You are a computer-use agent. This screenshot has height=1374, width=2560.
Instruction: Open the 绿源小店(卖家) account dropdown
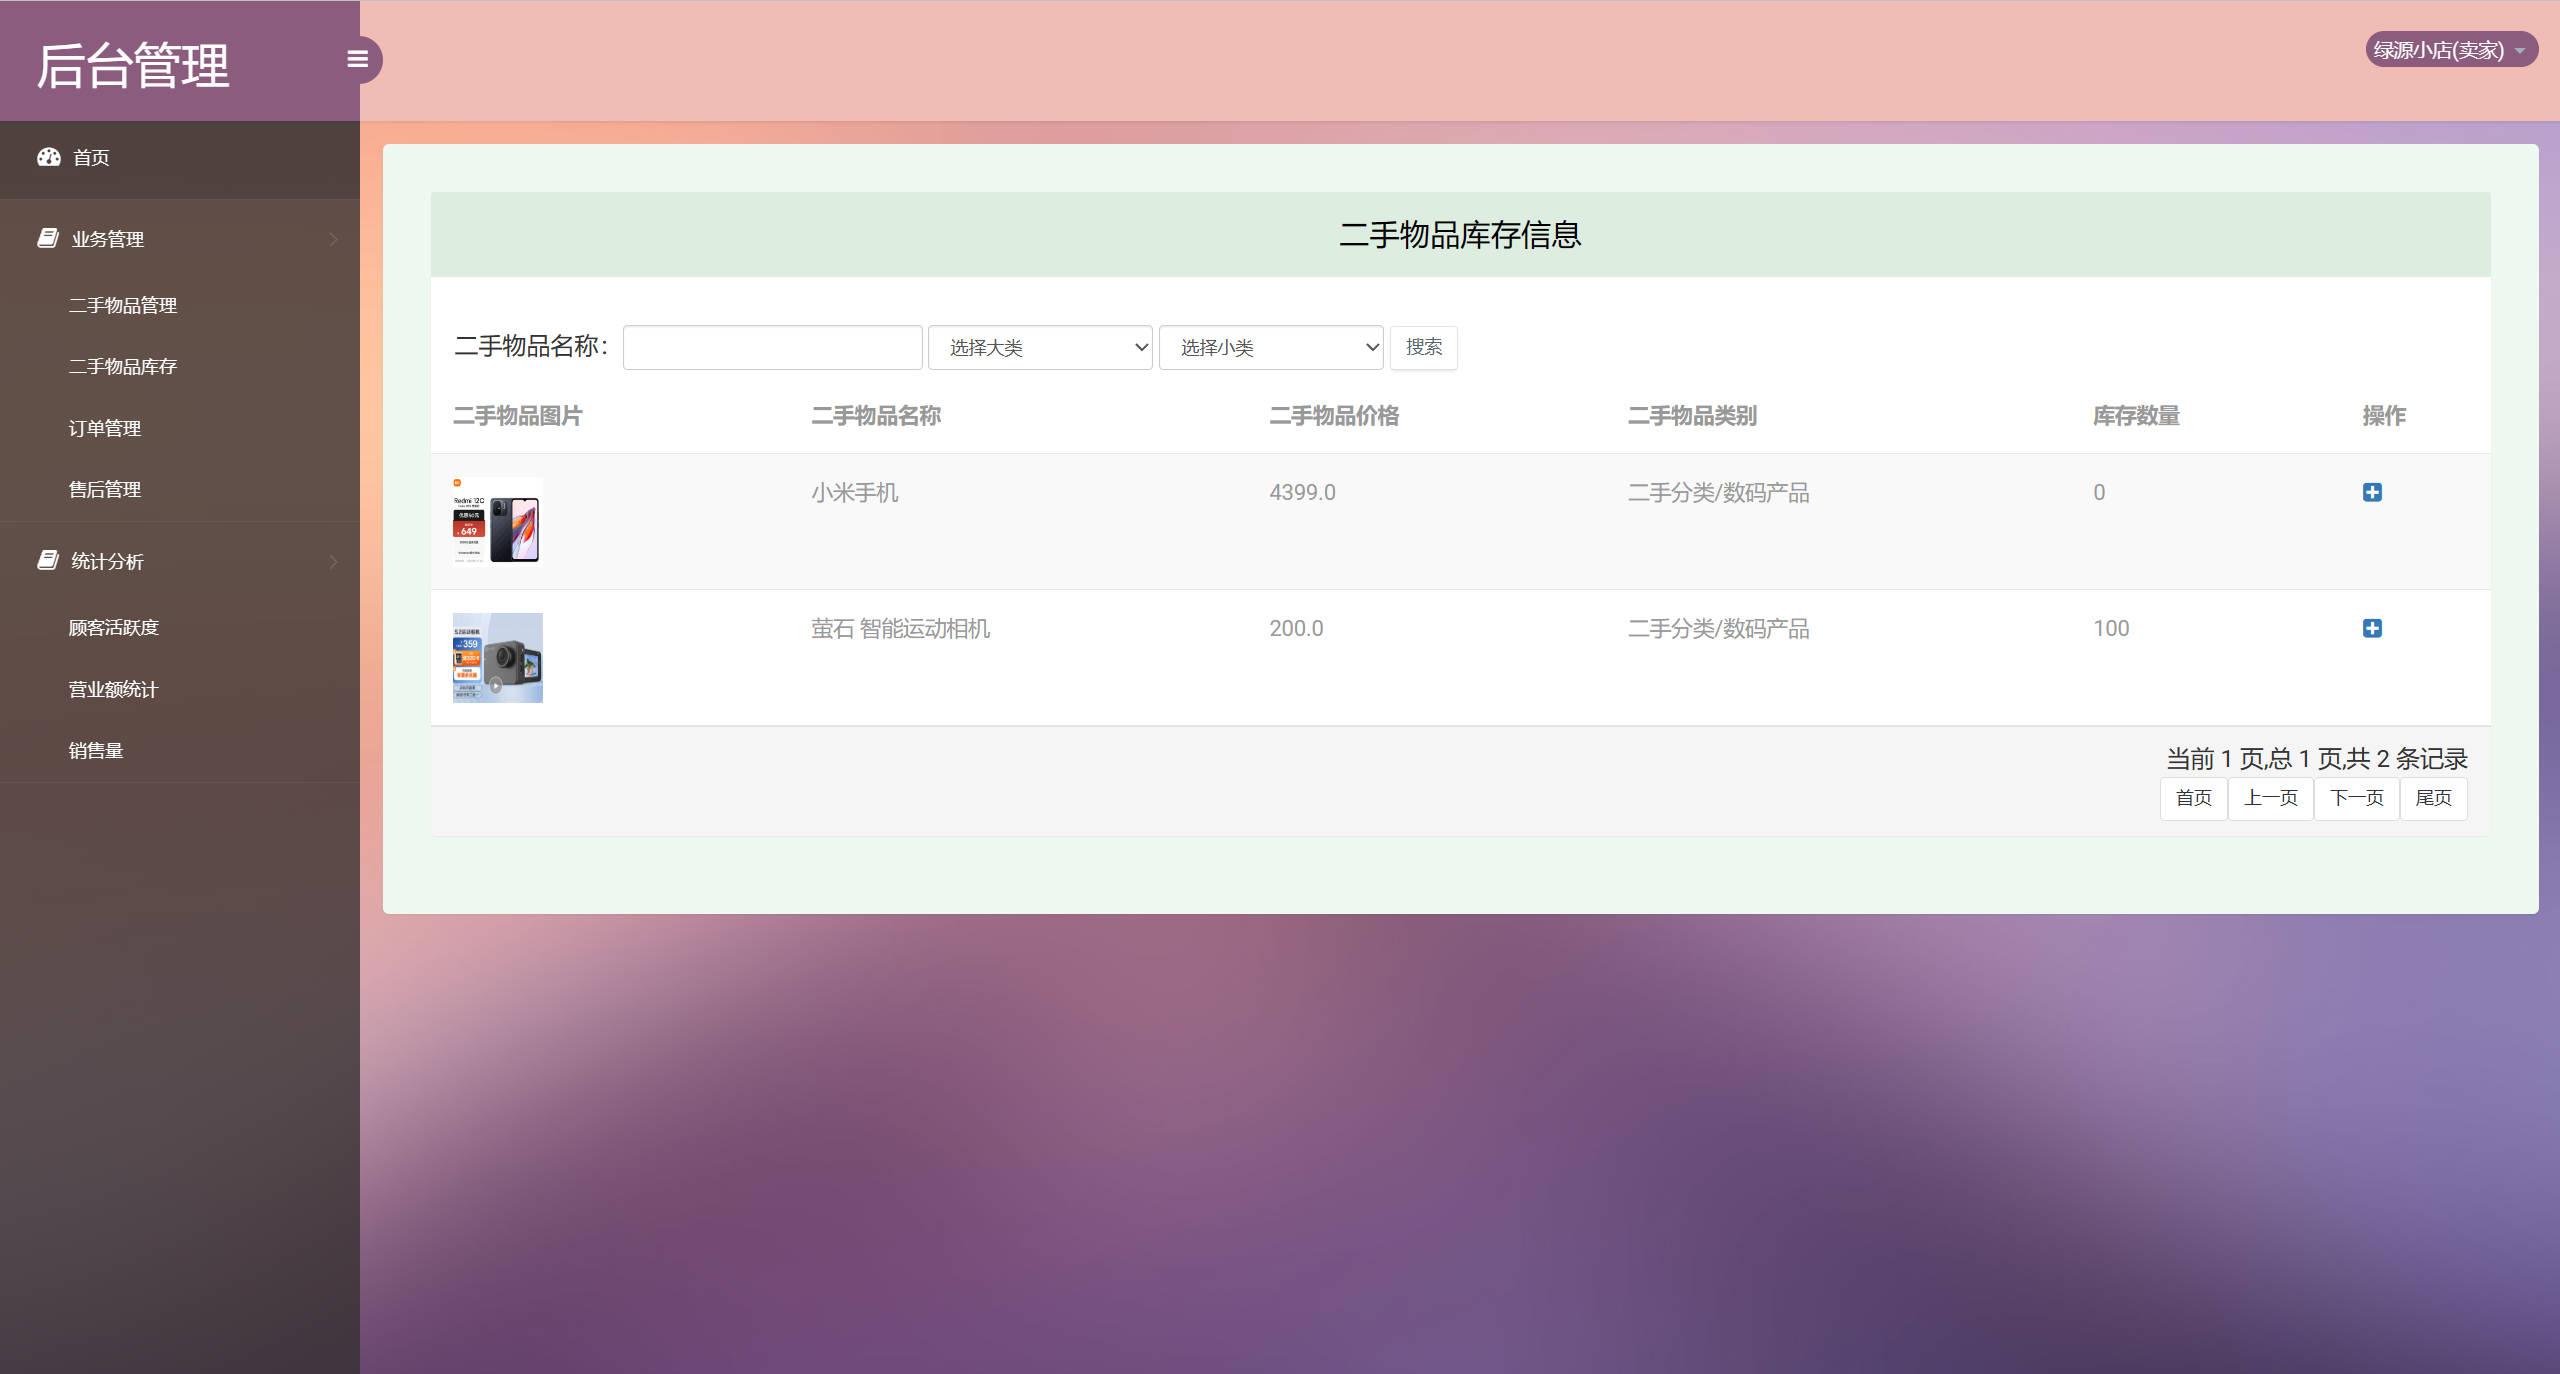2450,49
